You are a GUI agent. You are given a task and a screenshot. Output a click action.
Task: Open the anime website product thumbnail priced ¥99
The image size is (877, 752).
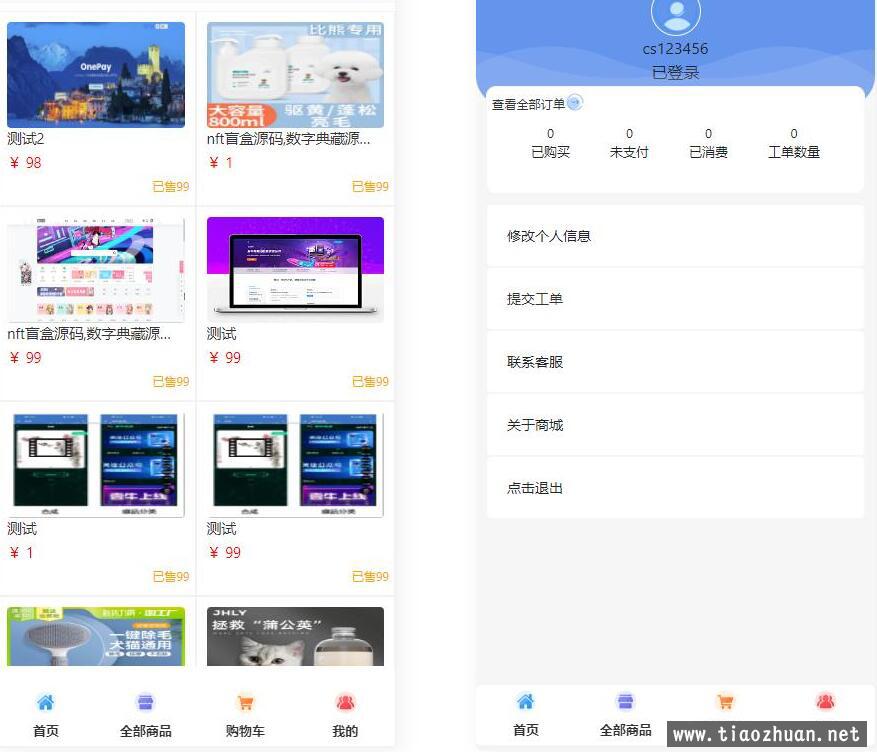click(96, 270)
